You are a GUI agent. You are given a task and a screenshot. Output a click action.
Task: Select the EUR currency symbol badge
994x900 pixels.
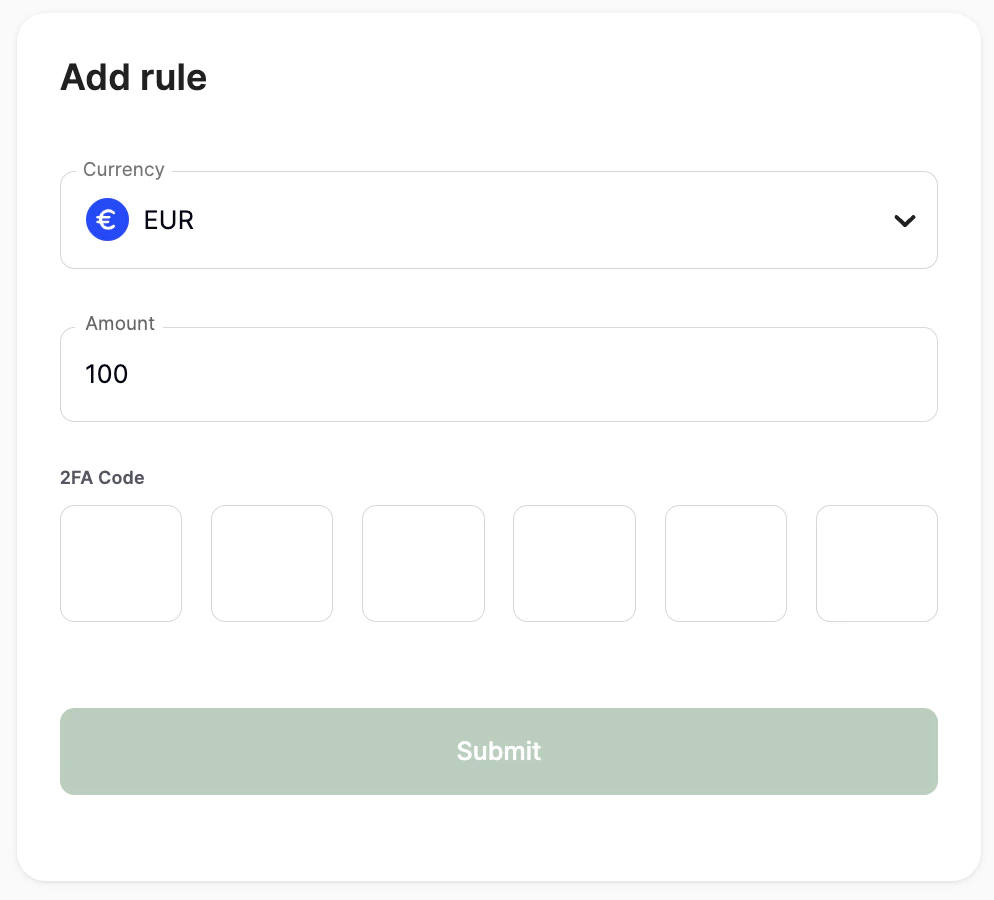107,219
